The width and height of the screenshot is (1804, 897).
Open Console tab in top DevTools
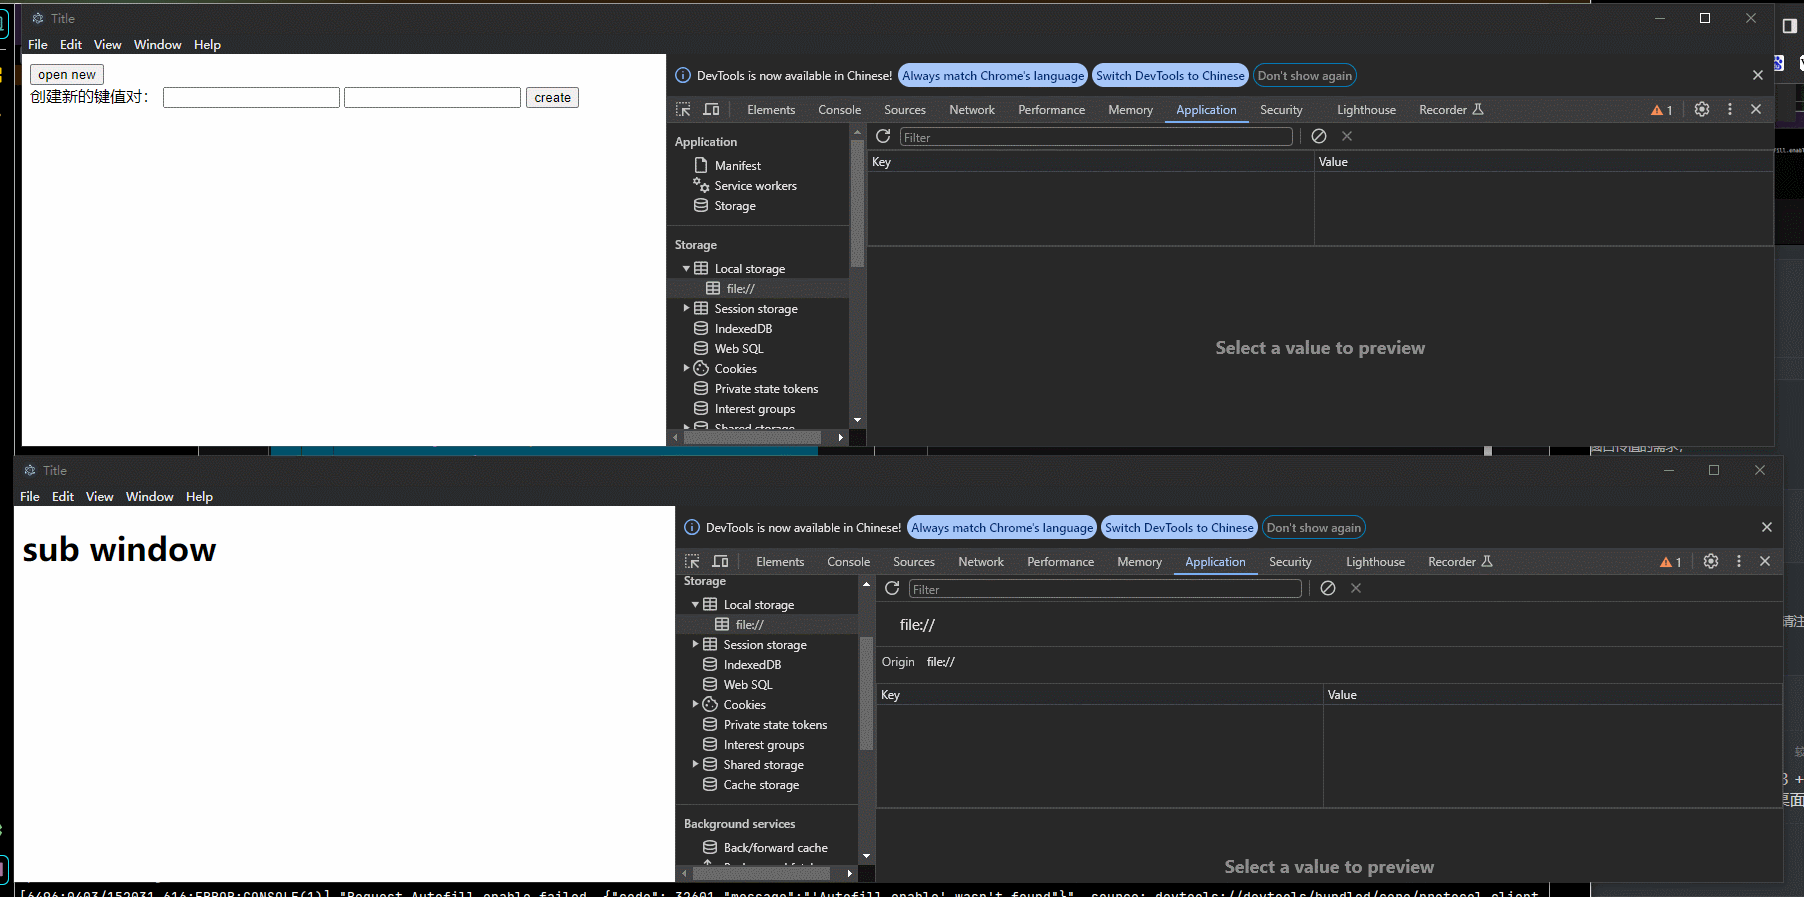coord(839,110)
